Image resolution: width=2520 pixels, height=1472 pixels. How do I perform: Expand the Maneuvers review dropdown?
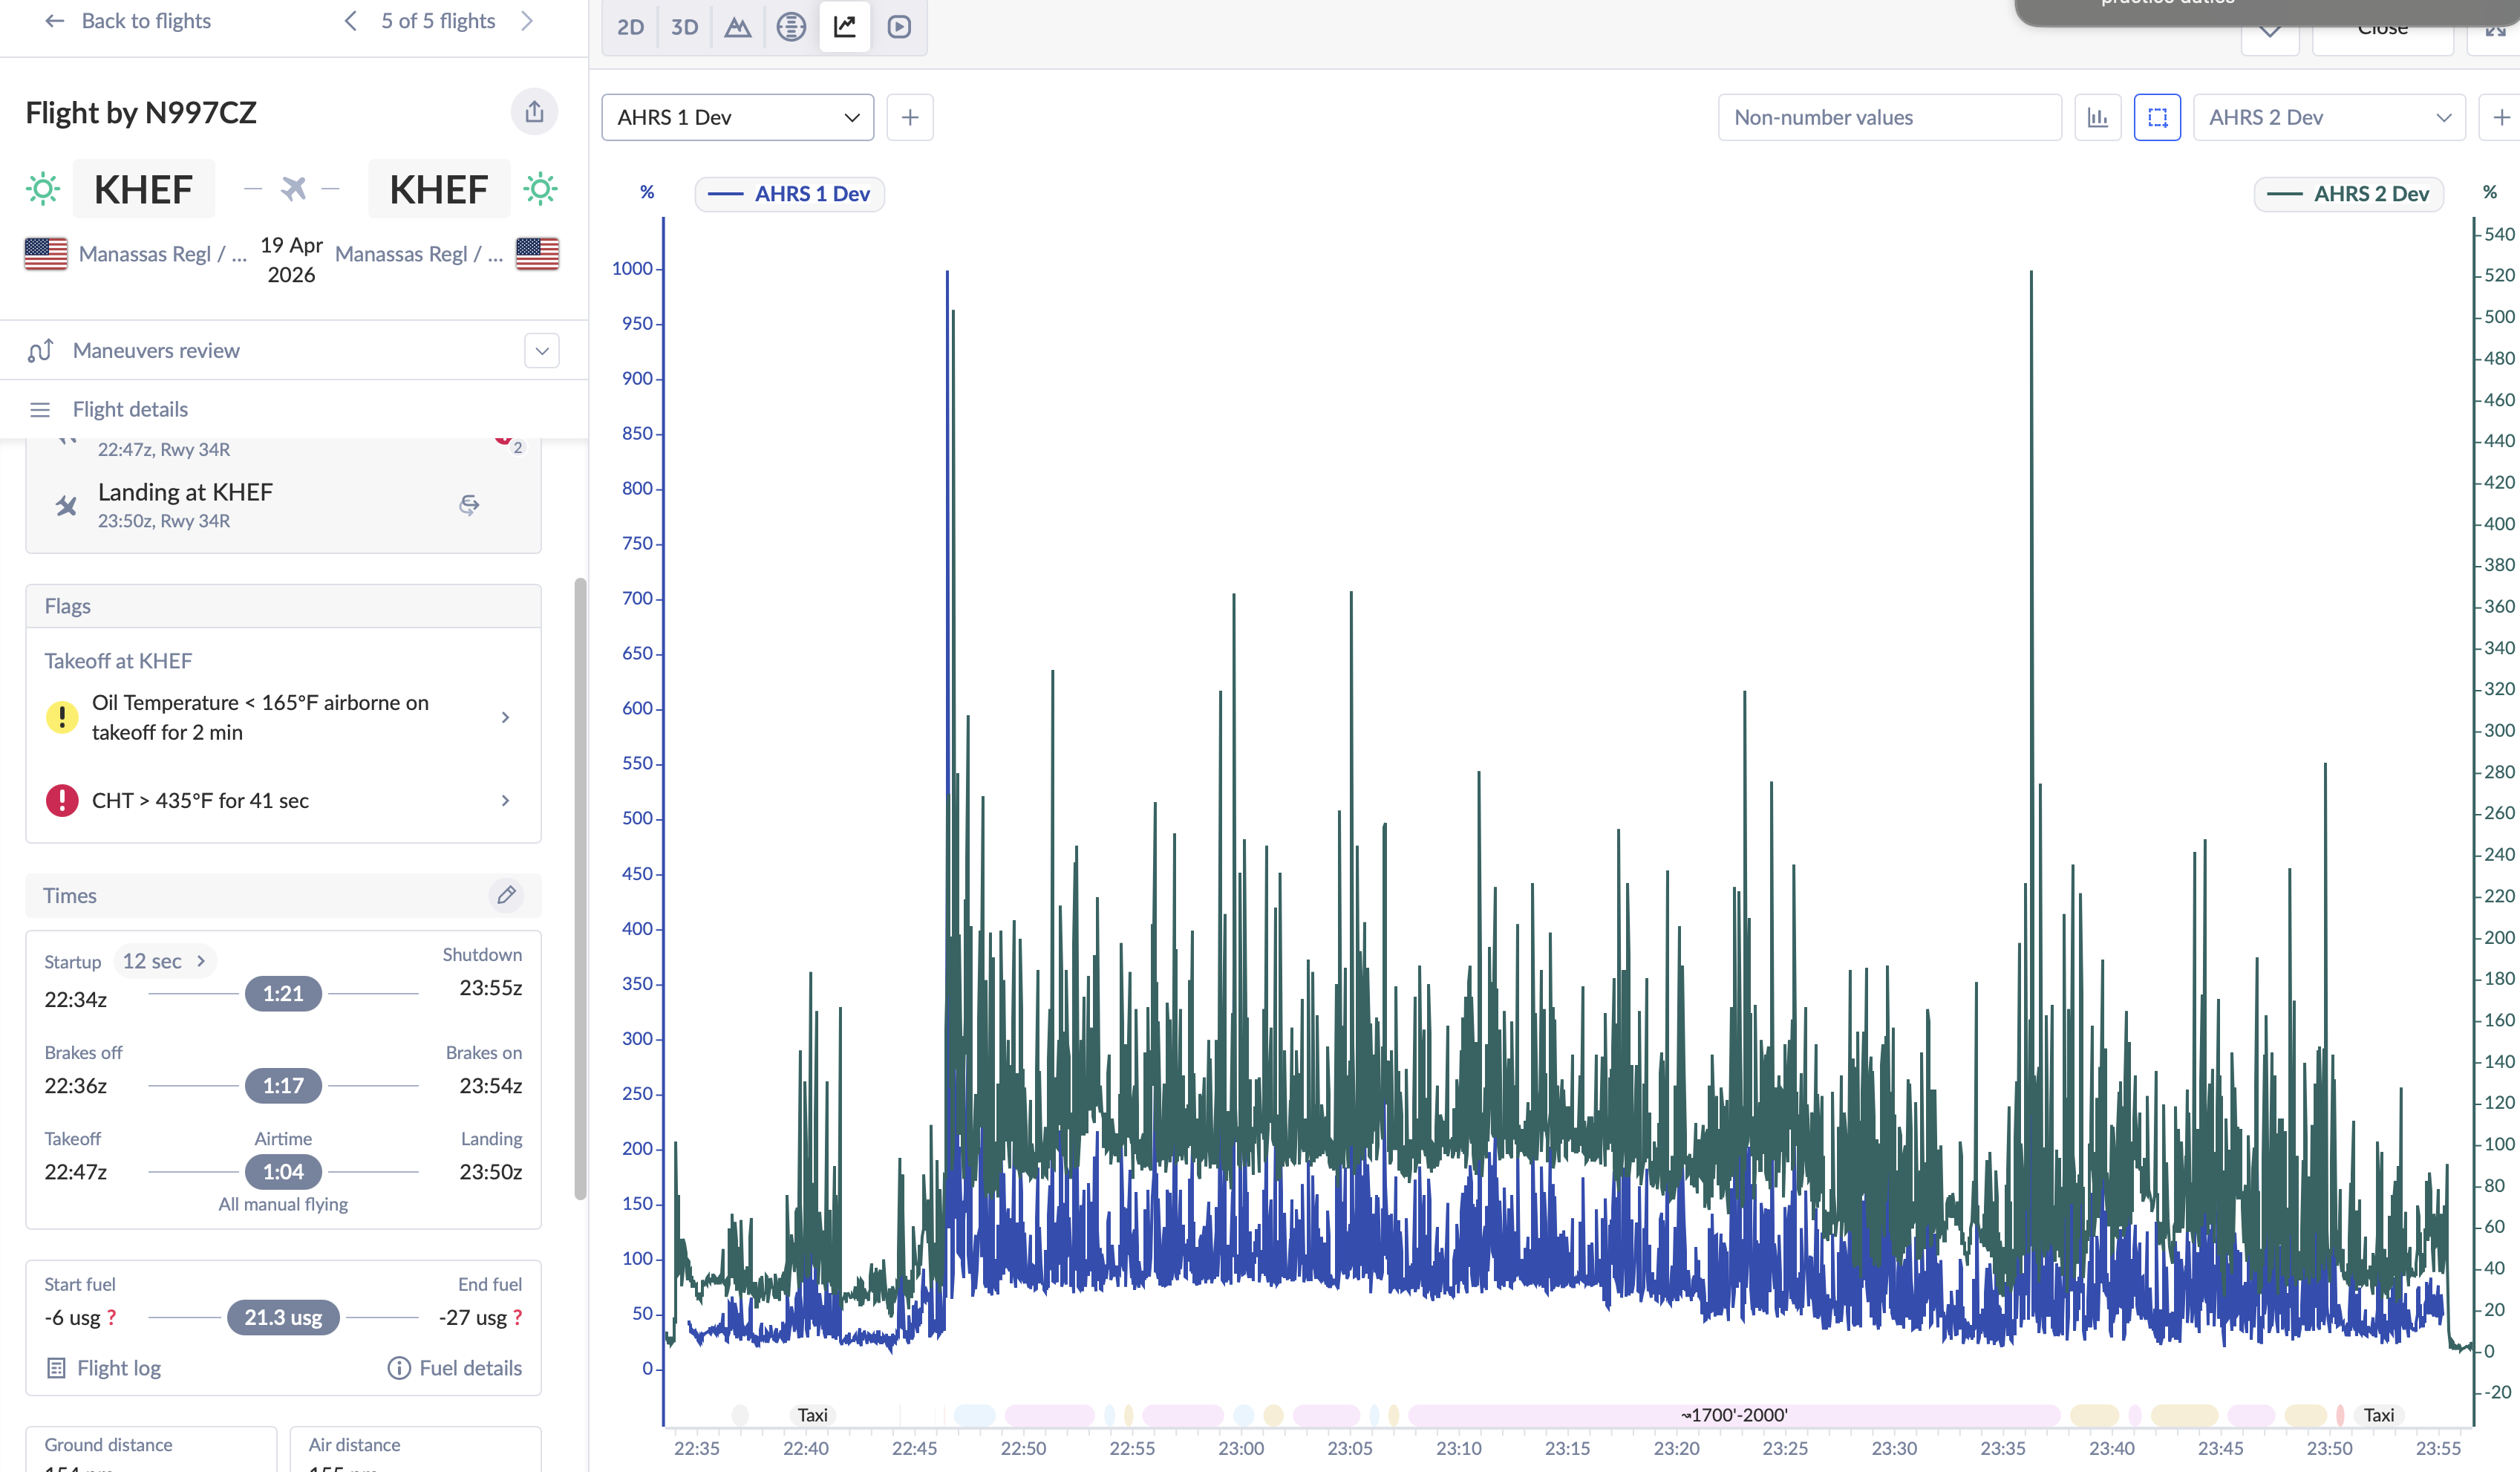coord(542,351)
